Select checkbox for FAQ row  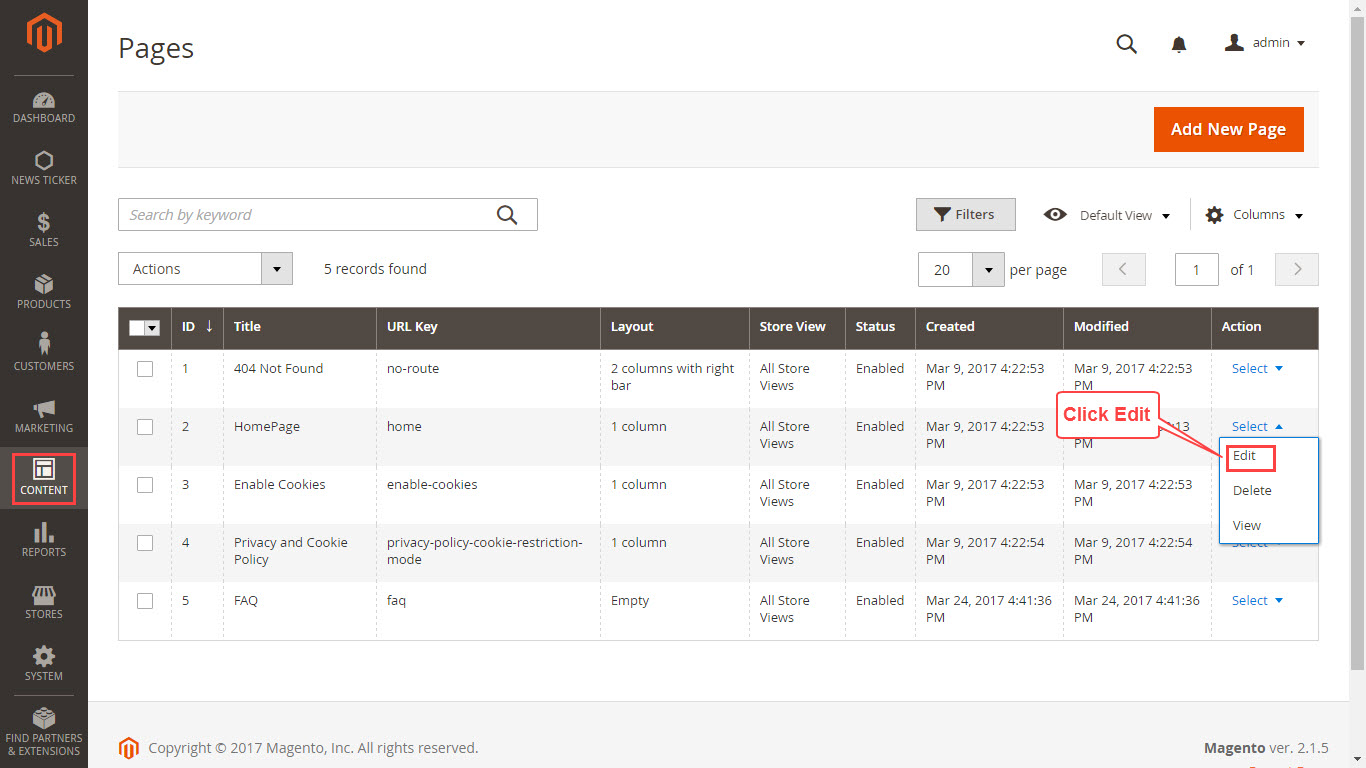tap(145, 601)
